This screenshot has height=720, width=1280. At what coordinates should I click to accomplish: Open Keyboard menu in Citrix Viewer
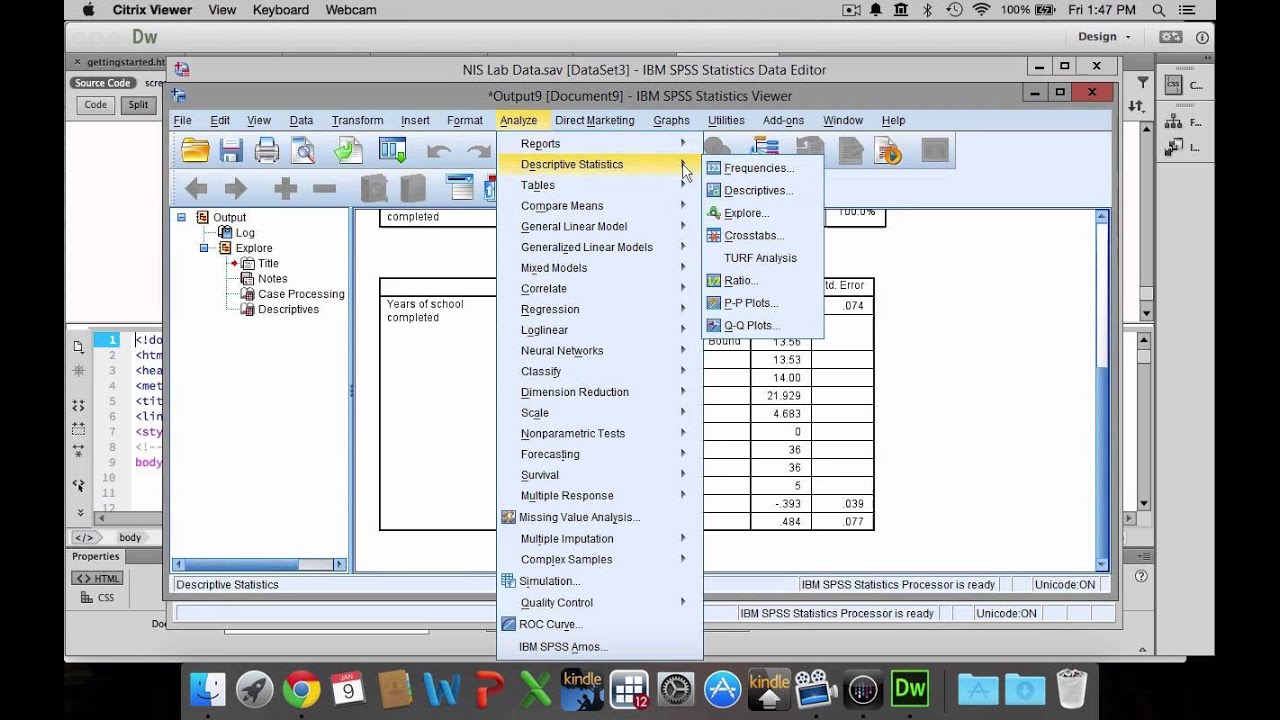coord(281,10)
